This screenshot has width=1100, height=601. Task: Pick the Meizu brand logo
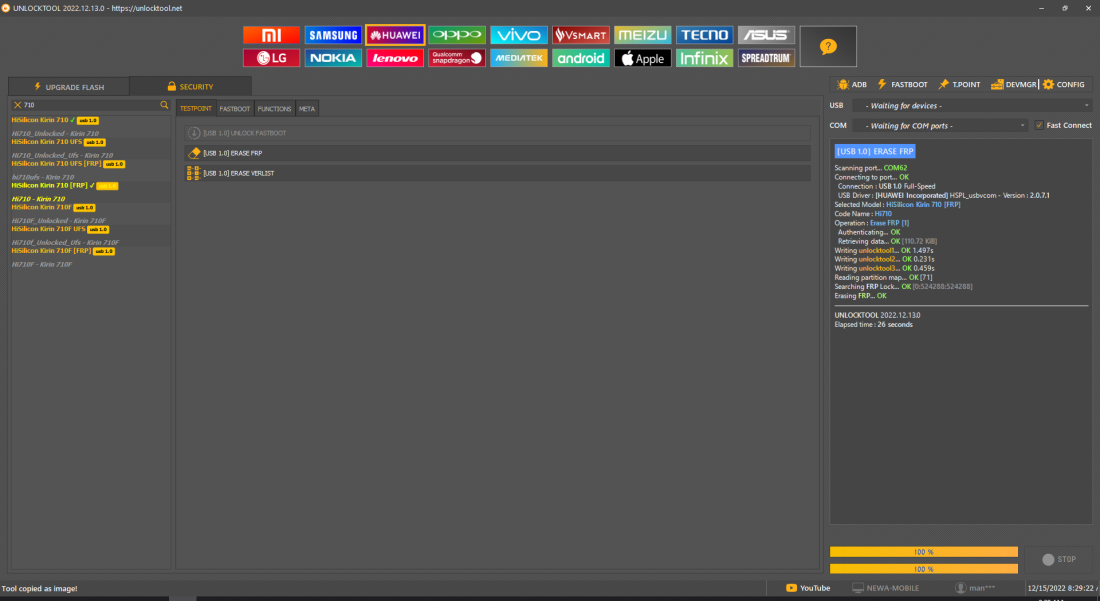[x=643, y=35]
